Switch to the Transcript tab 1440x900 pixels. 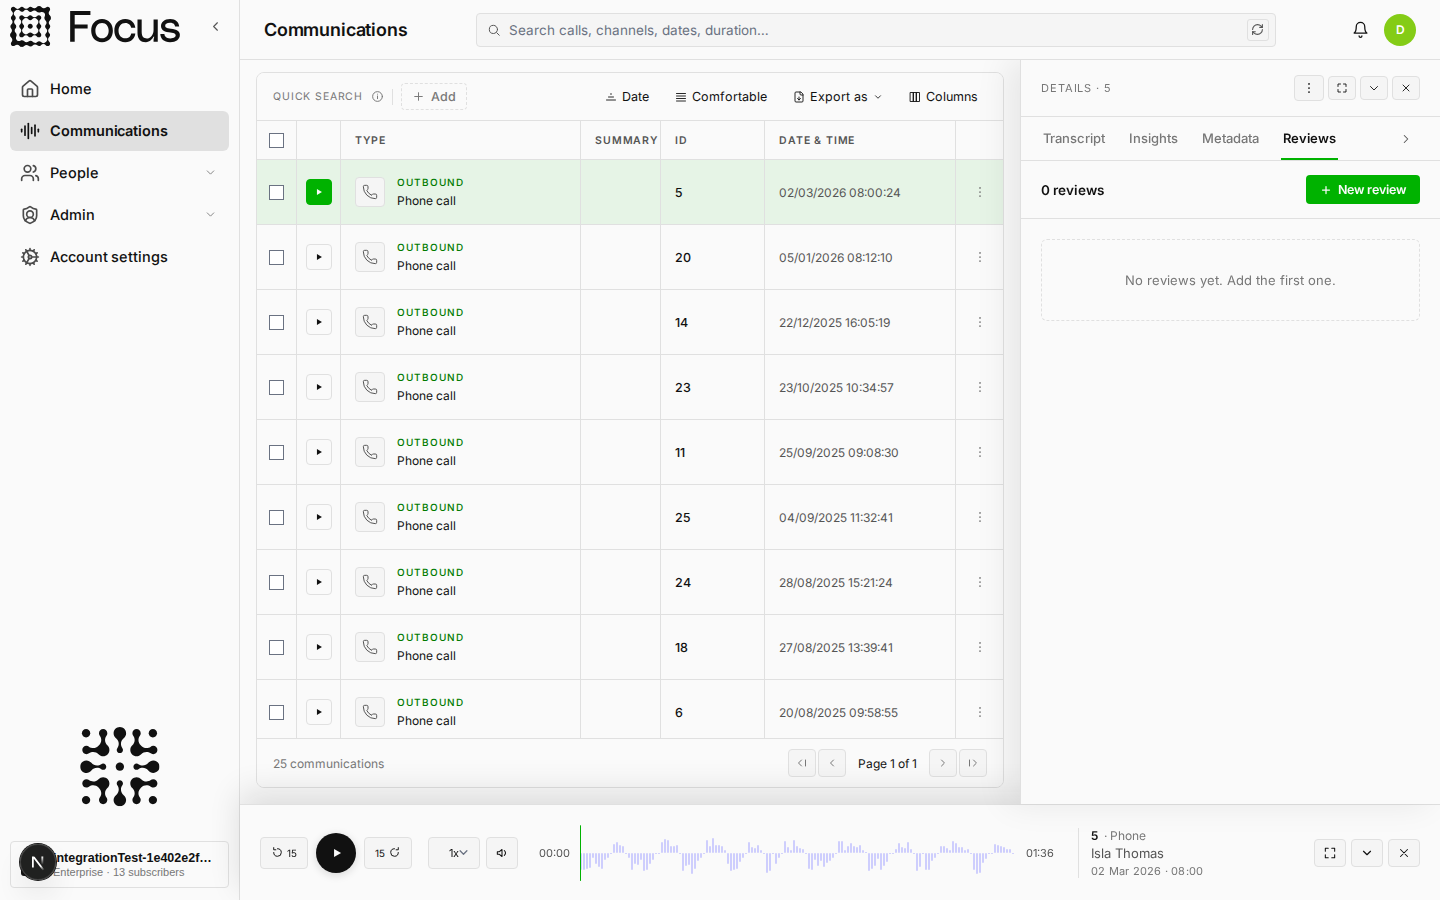coord(1074,139)
